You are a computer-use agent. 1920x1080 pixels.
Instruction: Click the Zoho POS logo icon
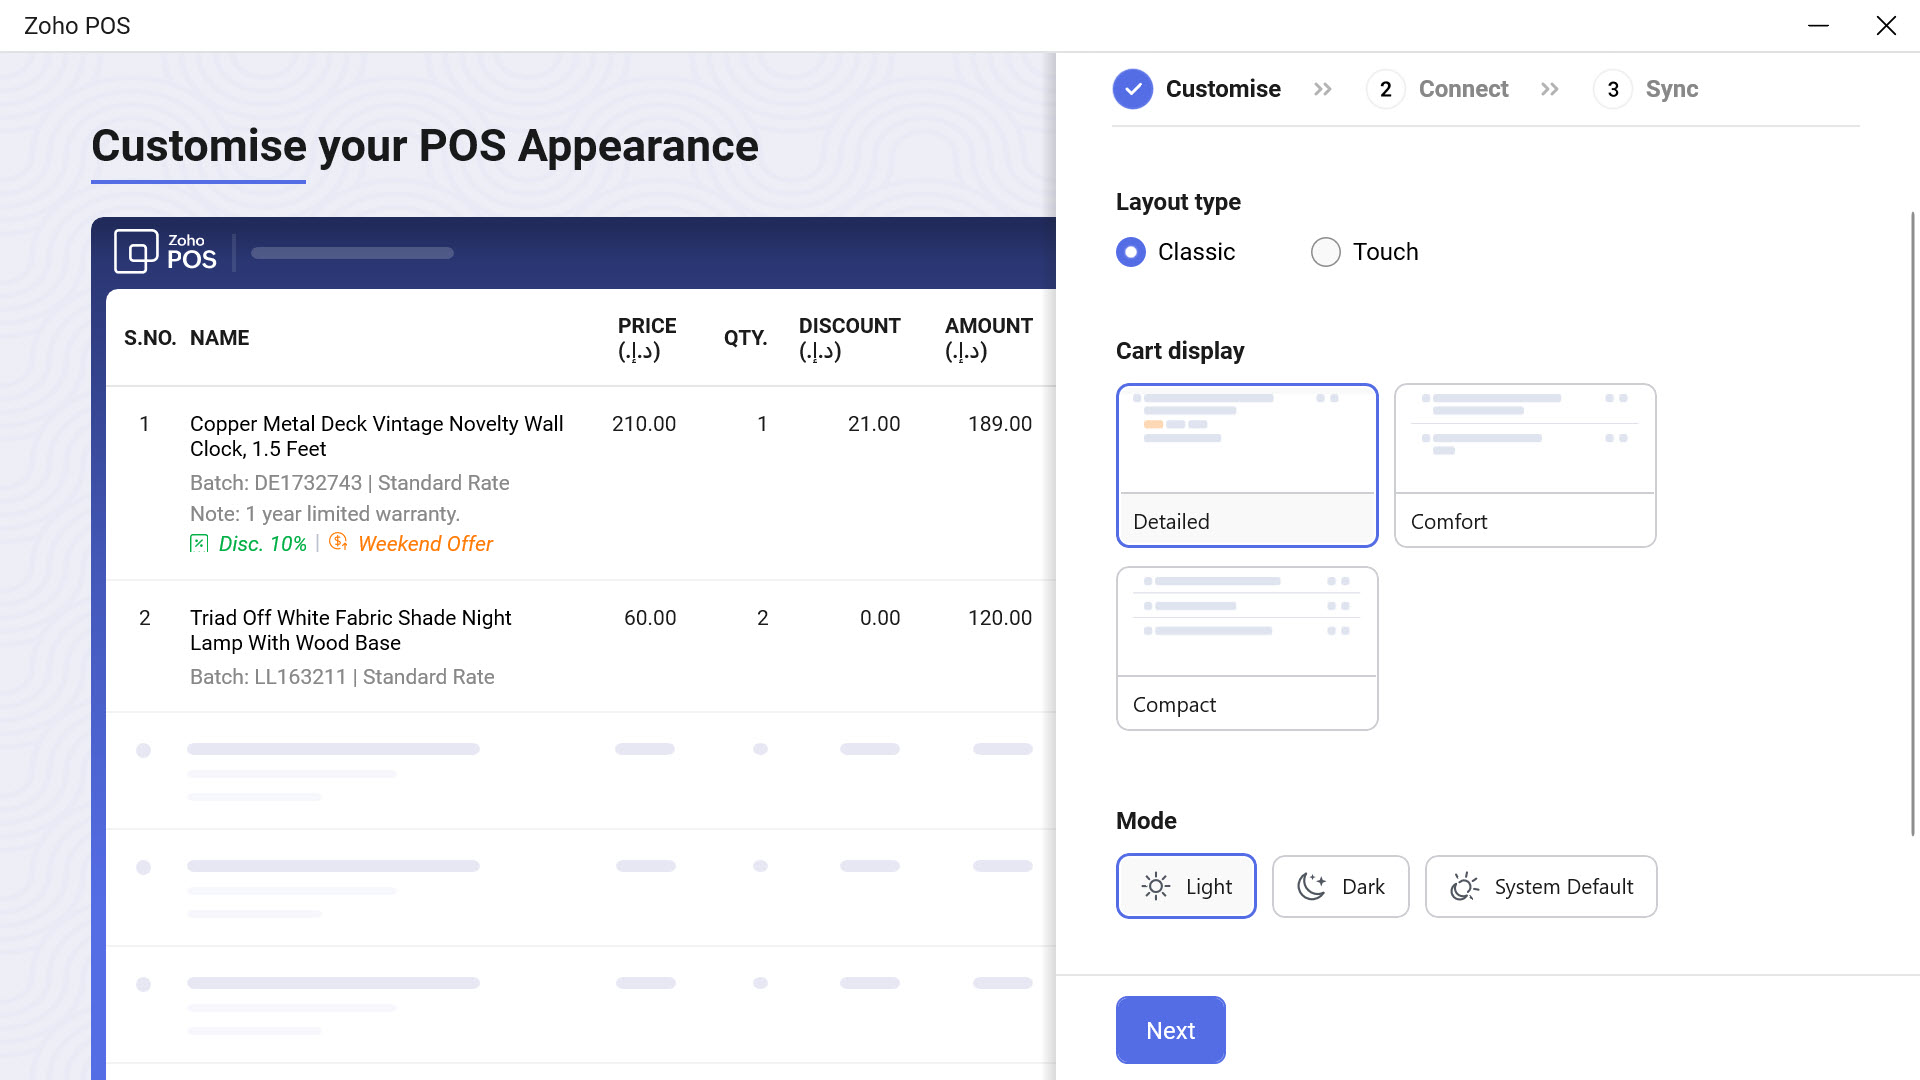click(136, 251)
